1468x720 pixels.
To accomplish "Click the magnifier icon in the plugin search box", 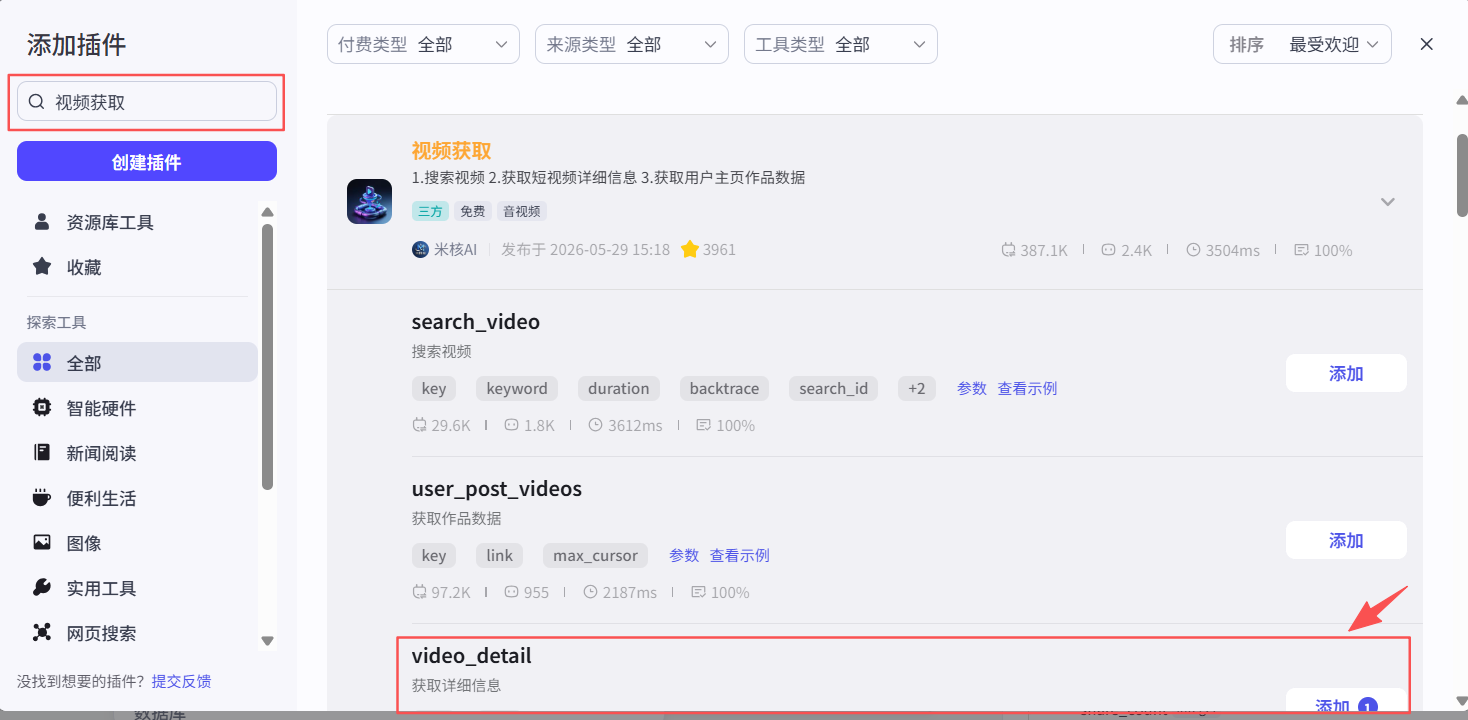I will pos(37,102).
